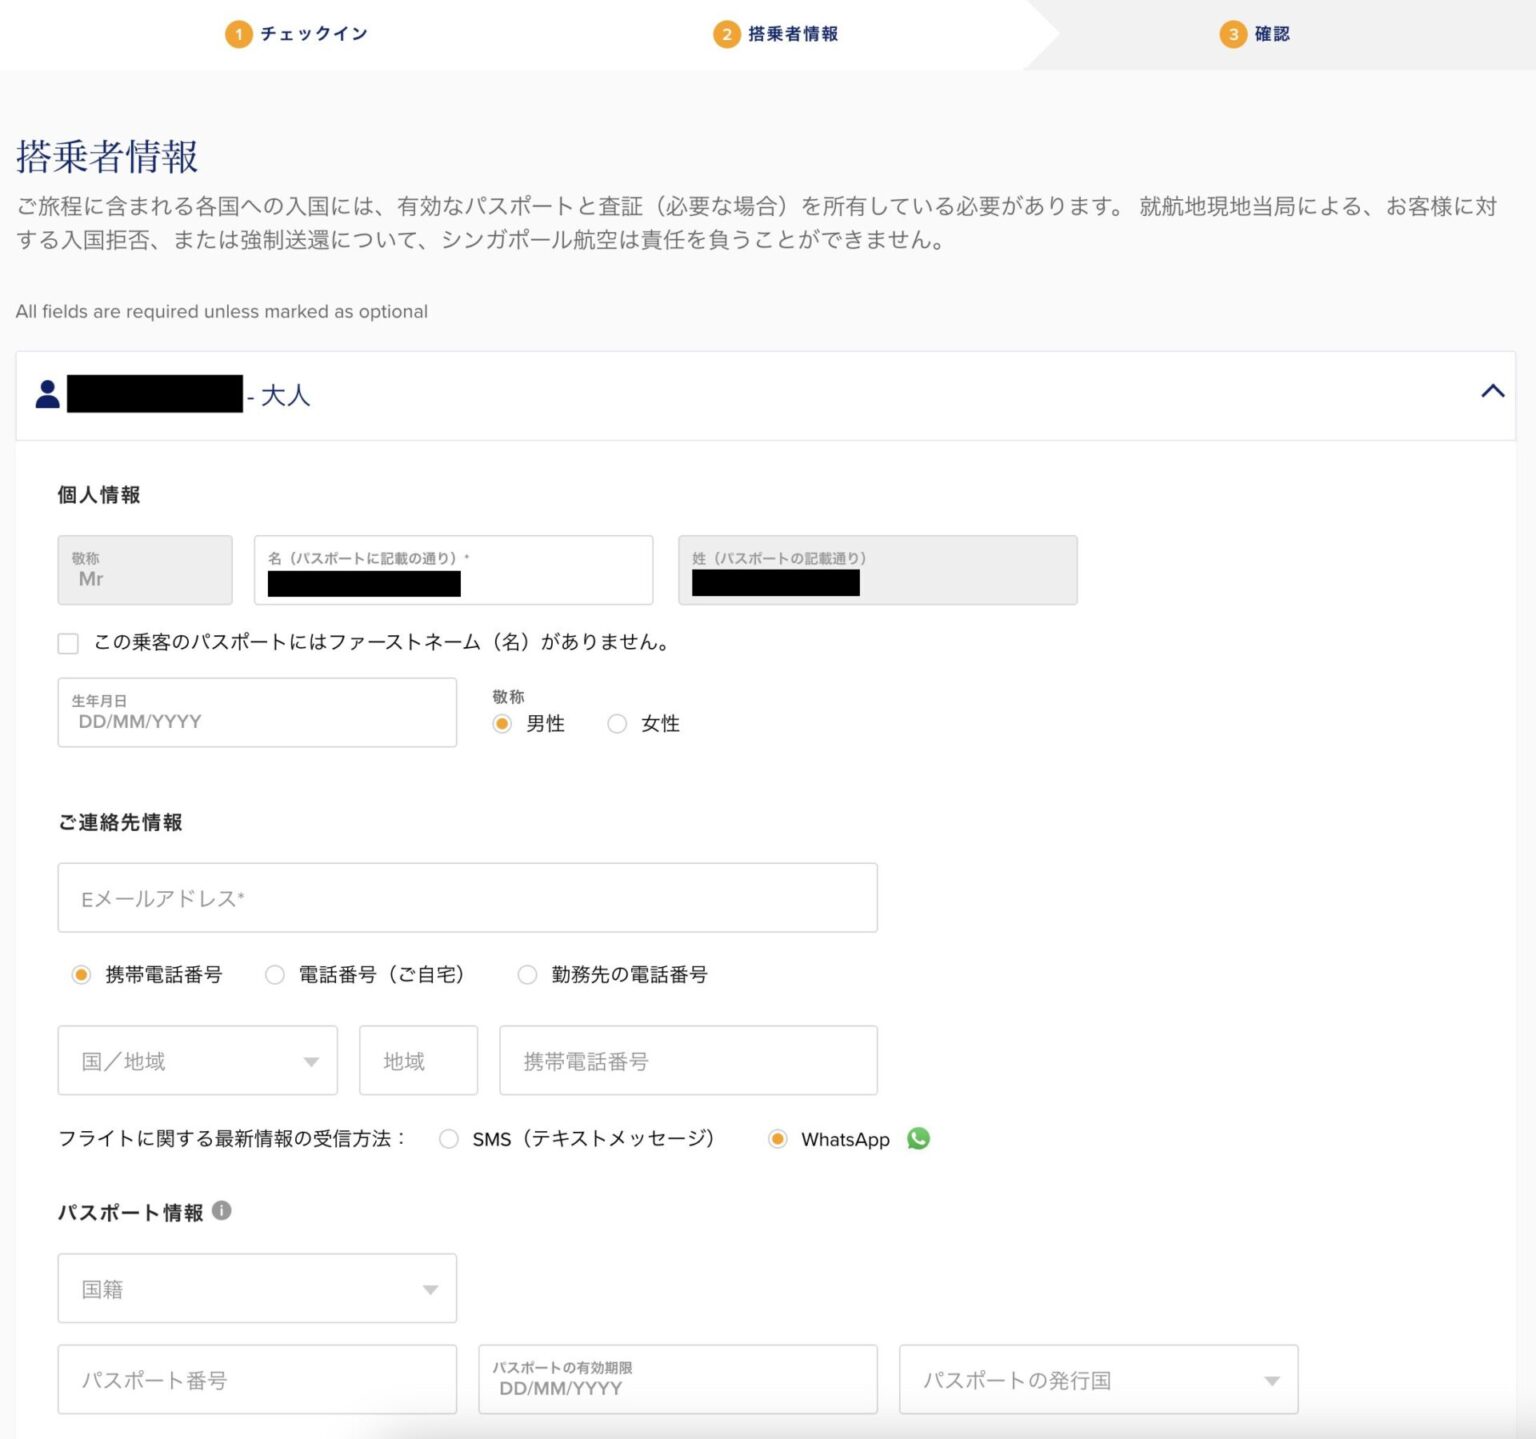Go to the 確認 step tab

coord(1271,34)
